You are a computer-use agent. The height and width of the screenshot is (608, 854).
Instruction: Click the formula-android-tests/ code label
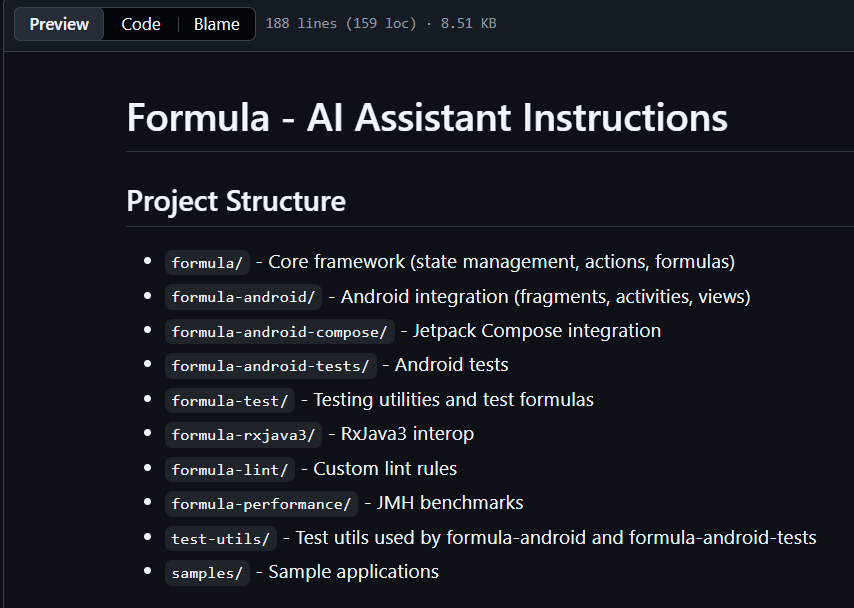click(270, 366)
